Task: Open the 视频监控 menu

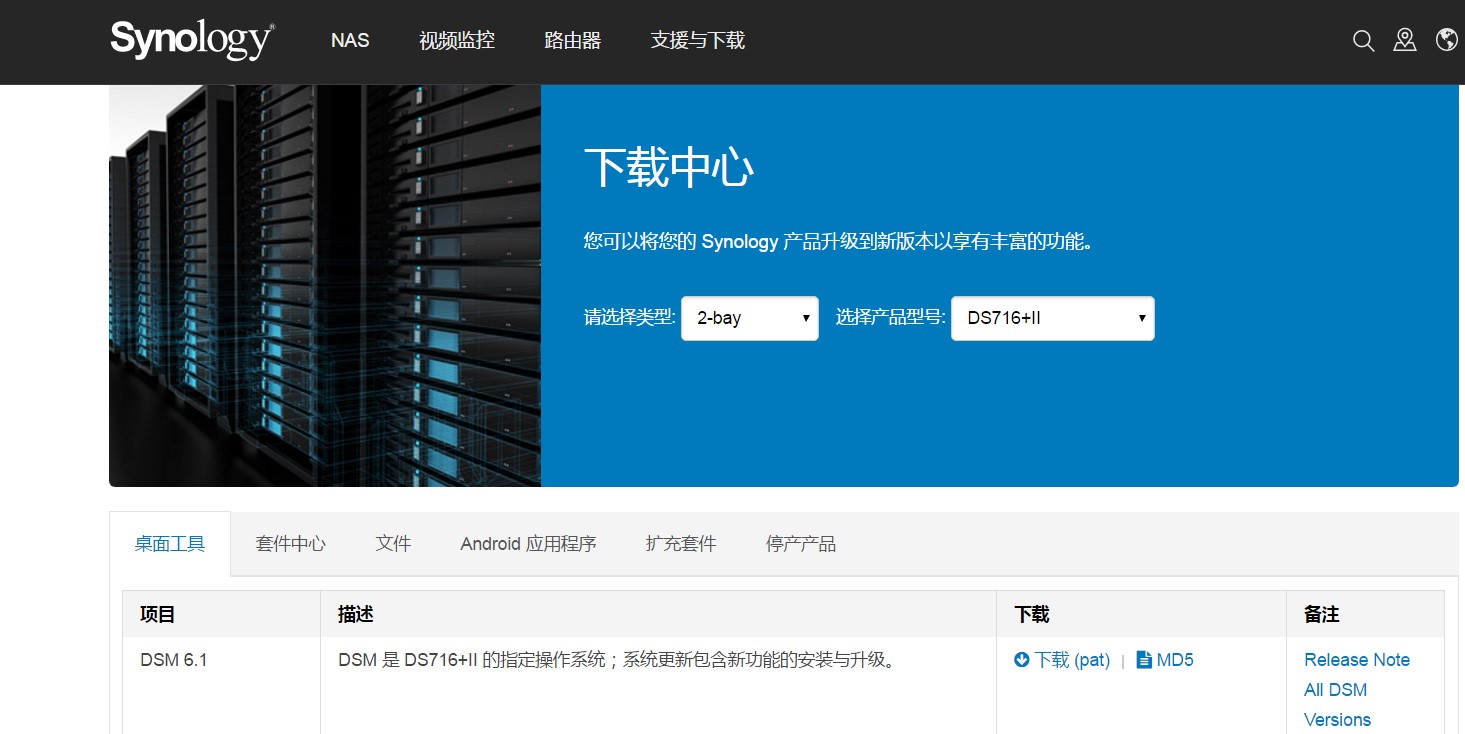Action: point(457,41)
